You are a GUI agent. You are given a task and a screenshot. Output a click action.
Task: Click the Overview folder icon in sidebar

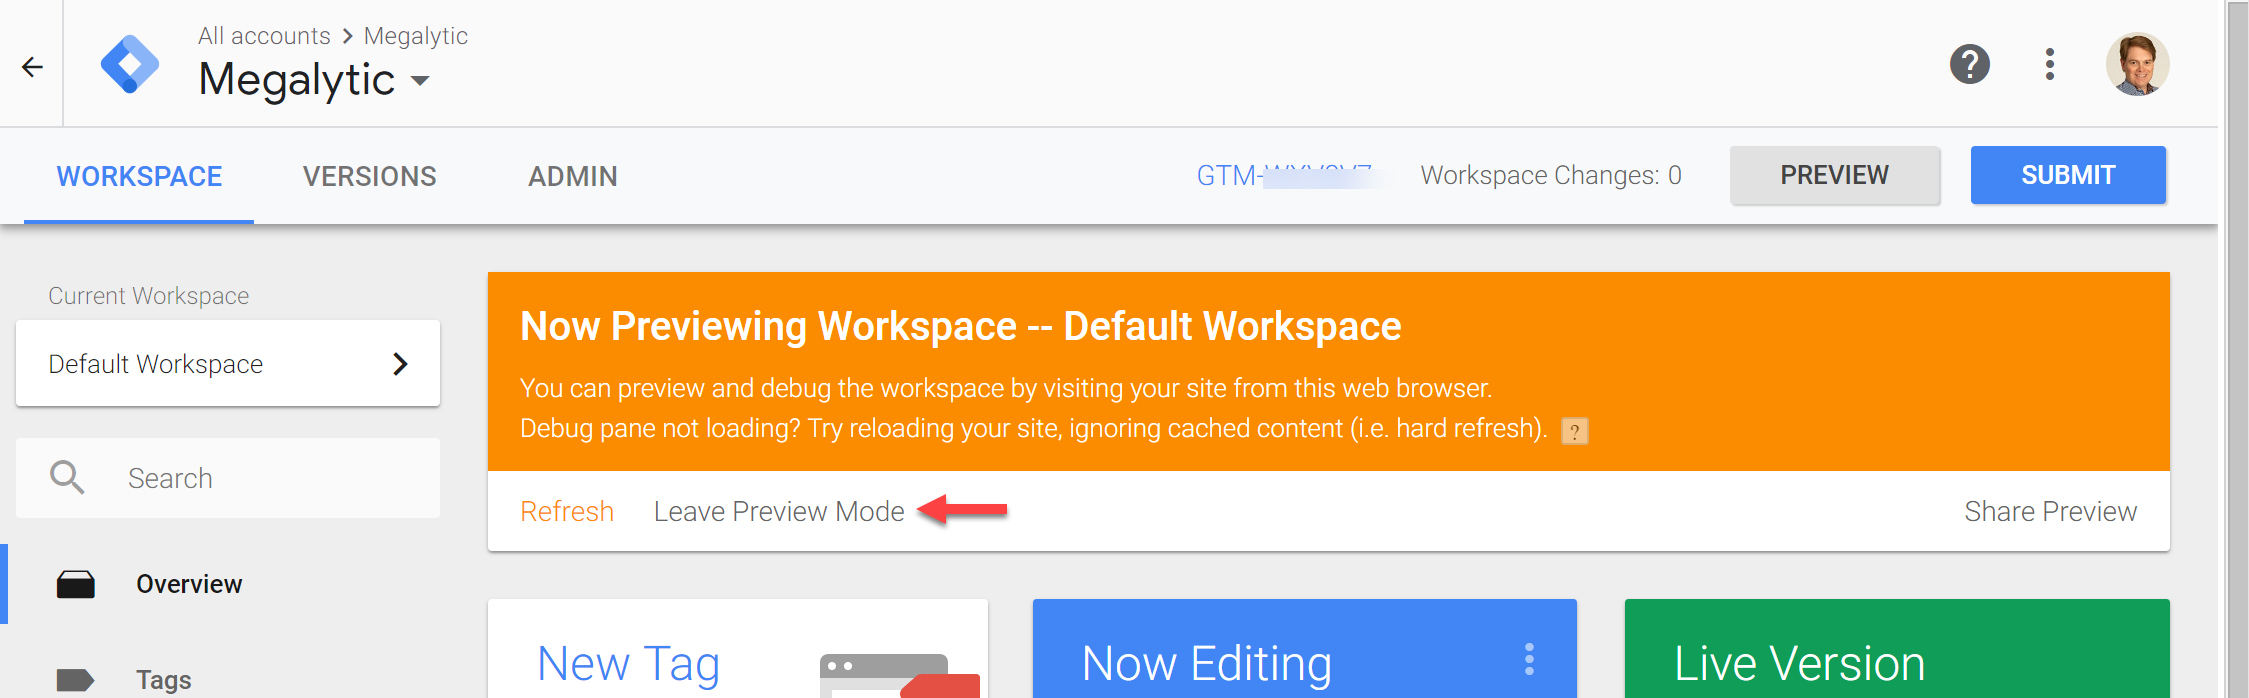(x=75, y=584)
